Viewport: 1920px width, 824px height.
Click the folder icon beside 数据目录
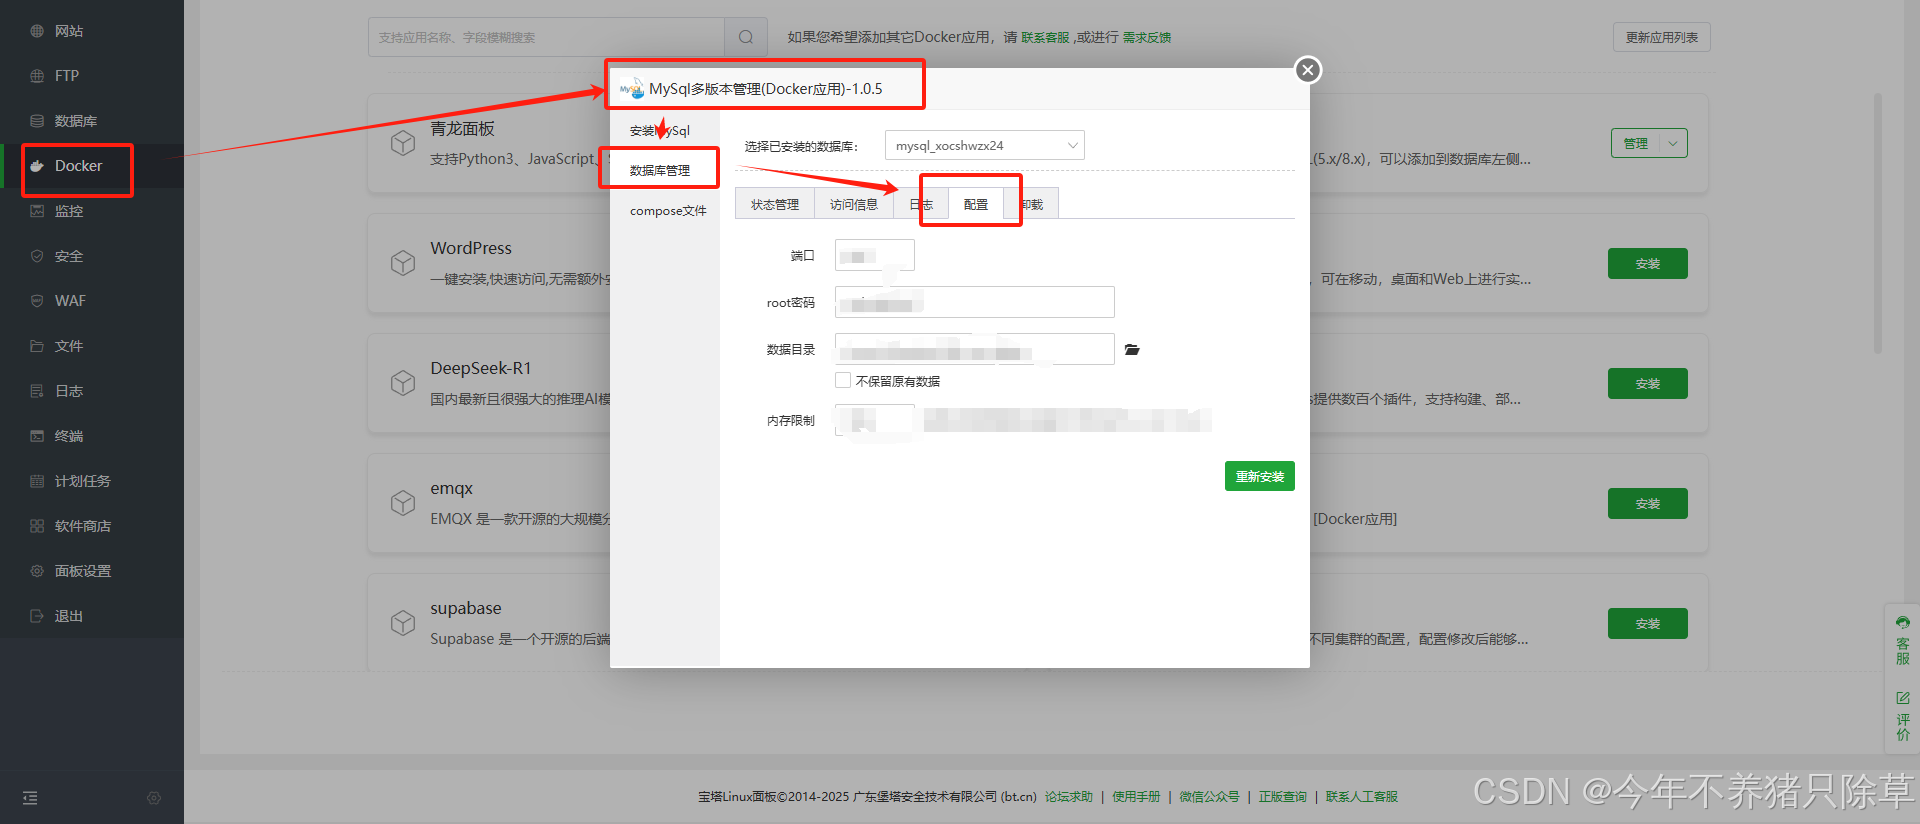pyautogui.click(x=1132, y=350)
